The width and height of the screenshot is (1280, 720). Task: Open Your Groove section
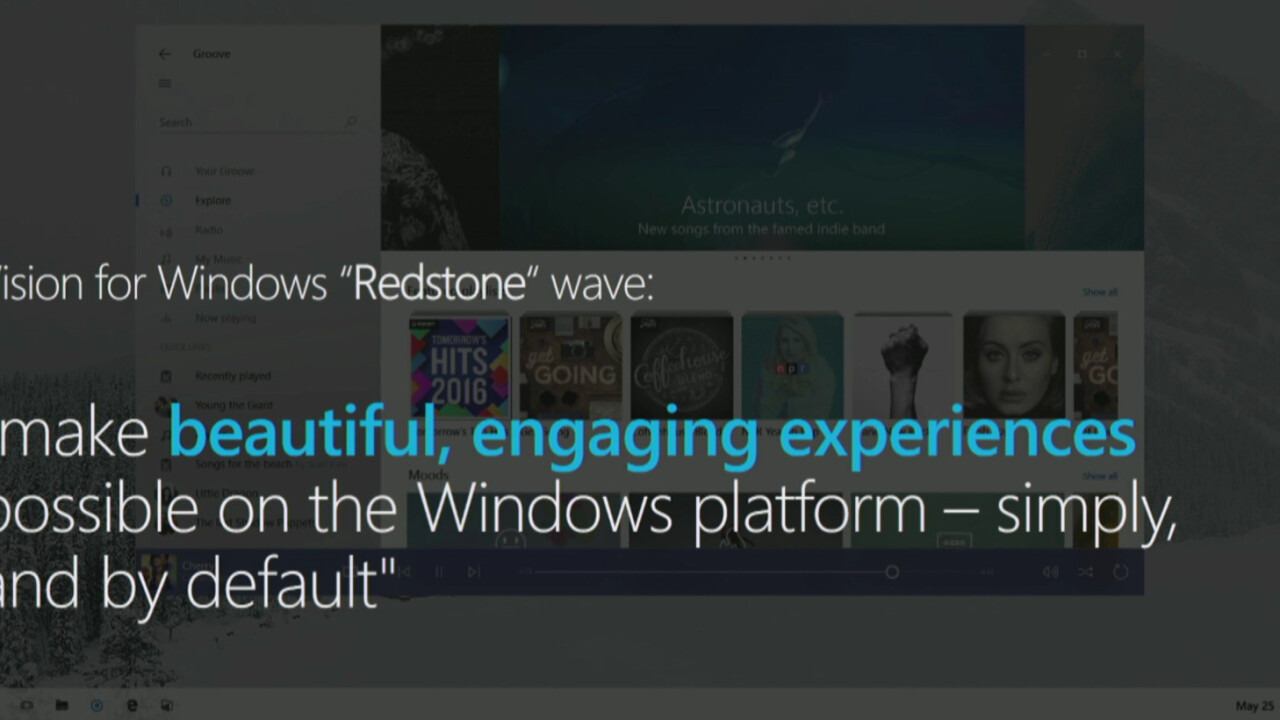(224, 171)
